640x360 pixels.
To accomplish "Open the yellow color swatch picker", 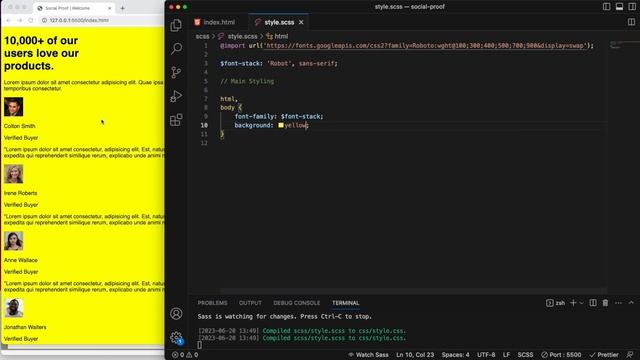I will point(281,125).
